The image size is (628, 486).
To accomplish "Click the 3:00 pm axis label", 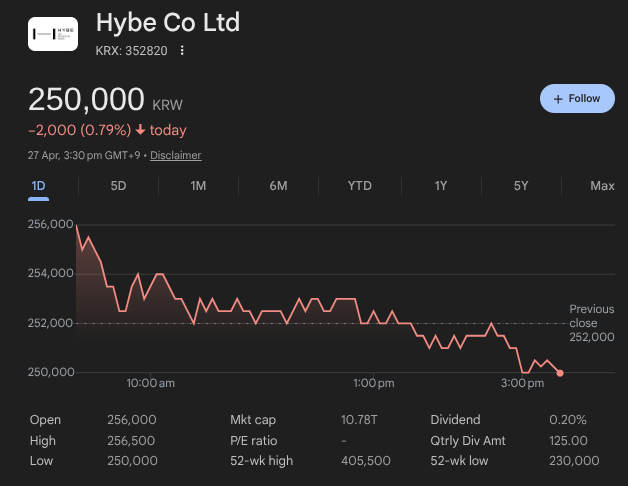I will click(x=522, y=383).
